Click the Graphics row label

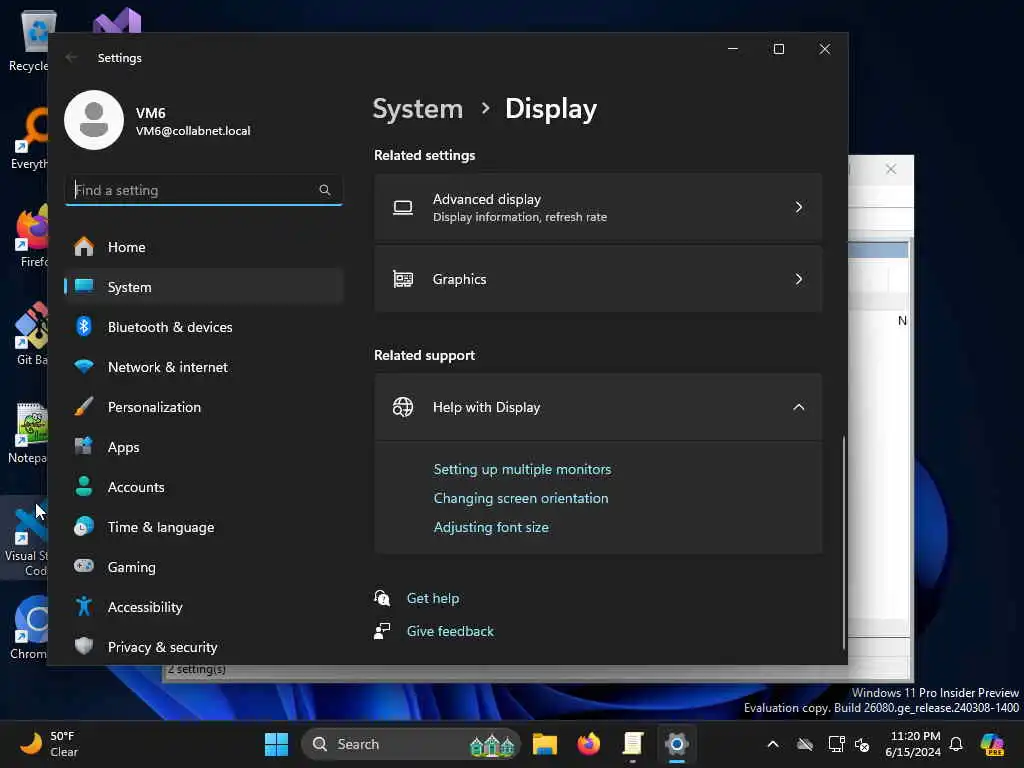point(459,280)
